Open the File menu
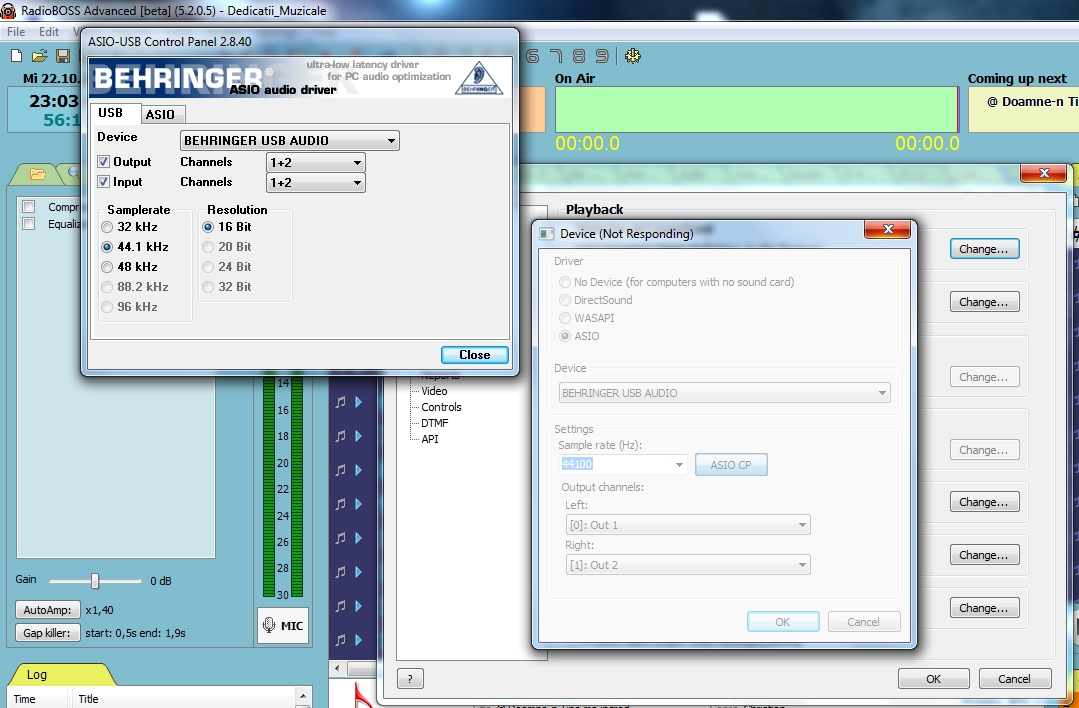1079x708 pixels. pos(16,32)
